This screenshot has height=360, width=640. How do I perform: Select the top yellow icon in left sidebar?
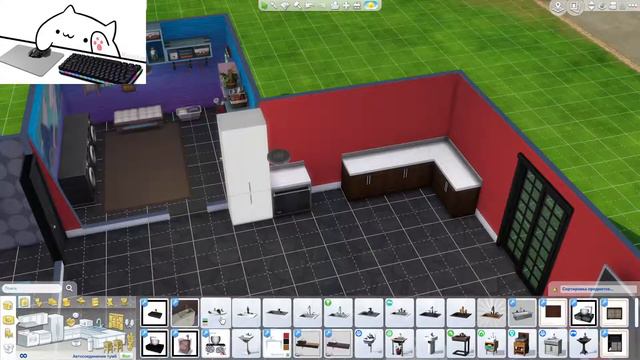coord(8,305)
